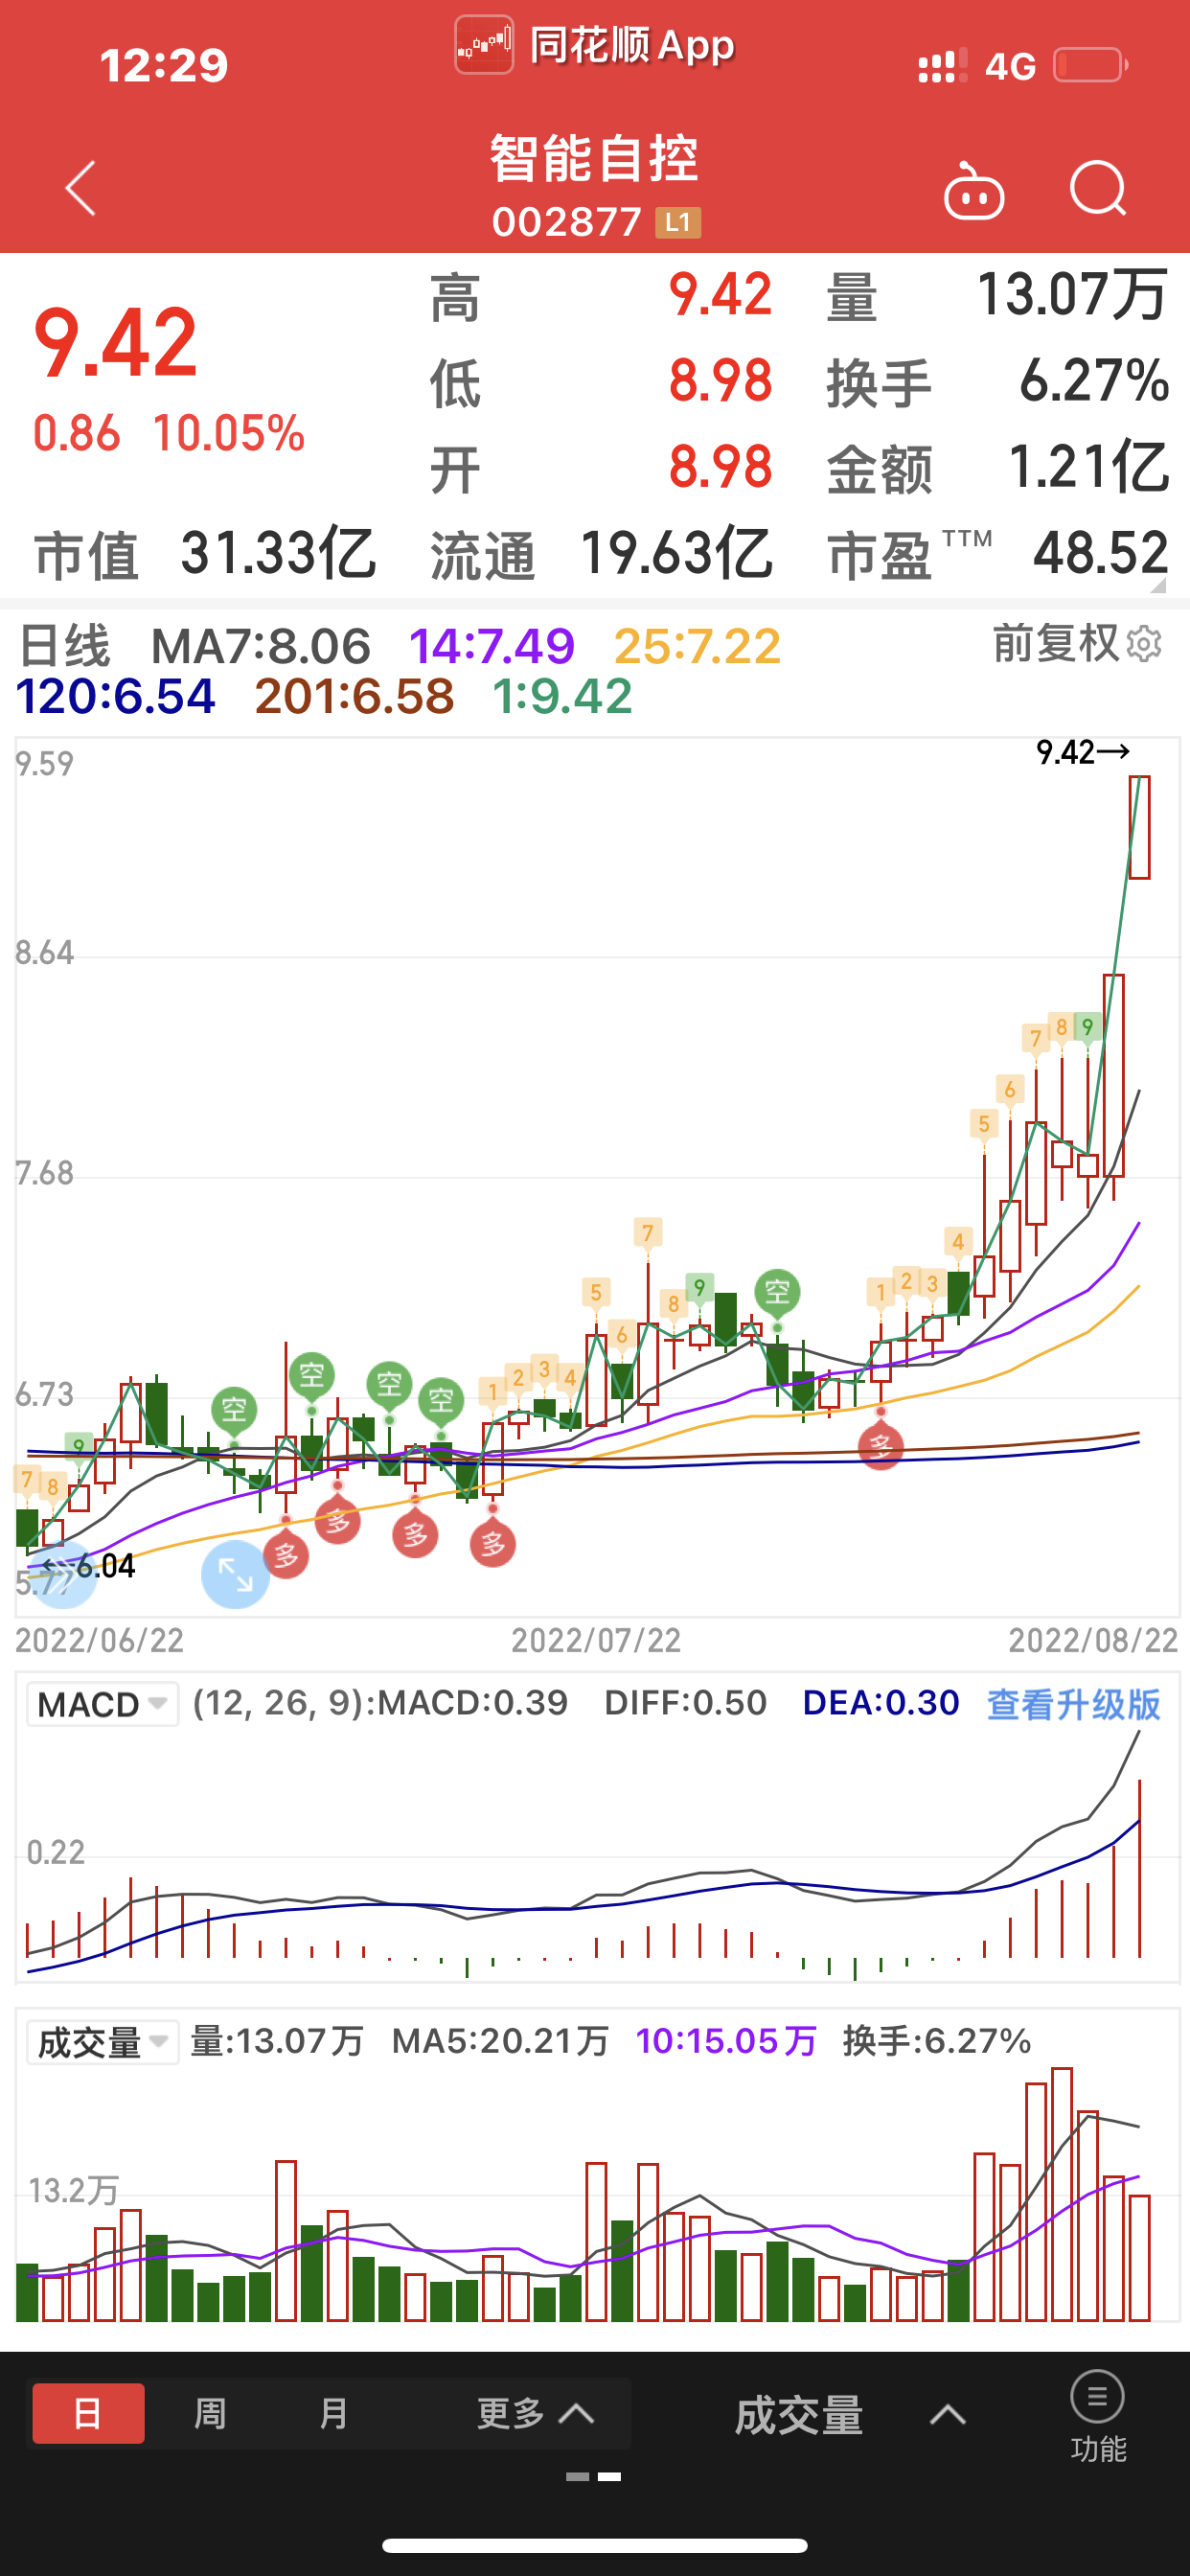This screenshot has width=1190, height=2576.
Task: Open the 功能 menu icon
Action: pos(1097,2414)
